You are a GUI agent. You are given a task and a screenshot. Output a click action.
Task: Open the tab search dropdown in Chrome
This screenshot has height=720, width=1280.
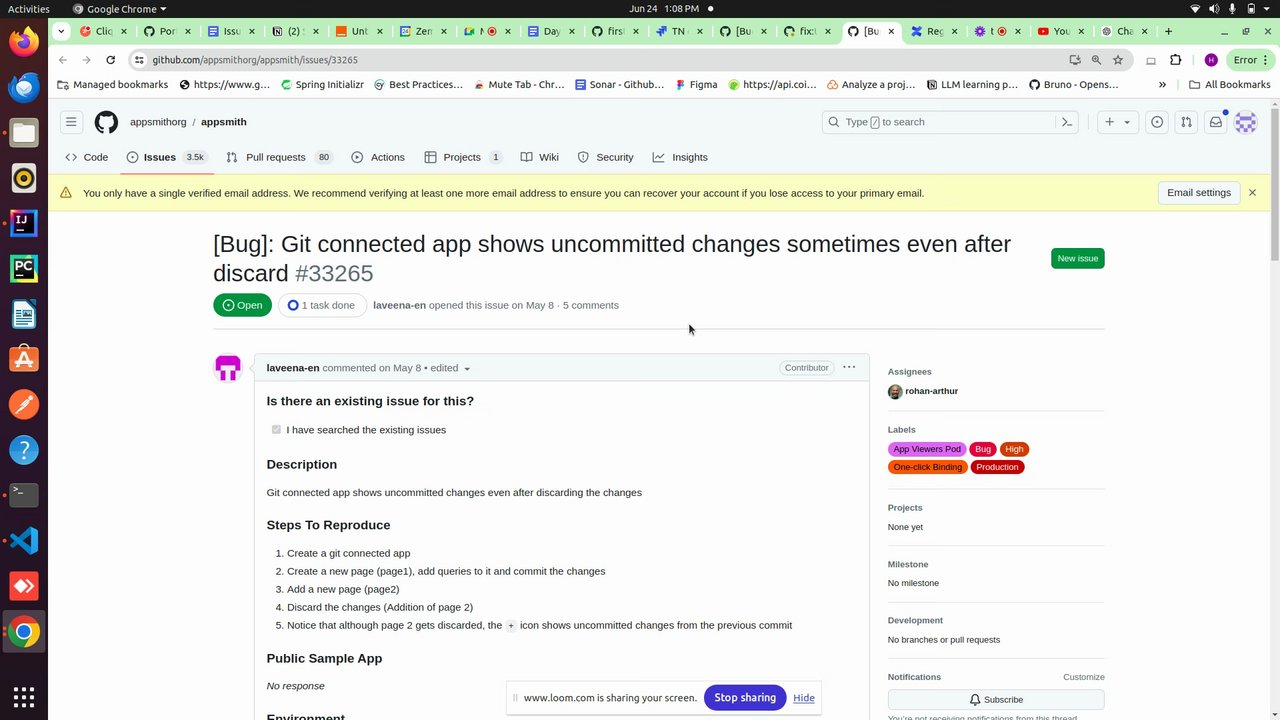[61, 31]
